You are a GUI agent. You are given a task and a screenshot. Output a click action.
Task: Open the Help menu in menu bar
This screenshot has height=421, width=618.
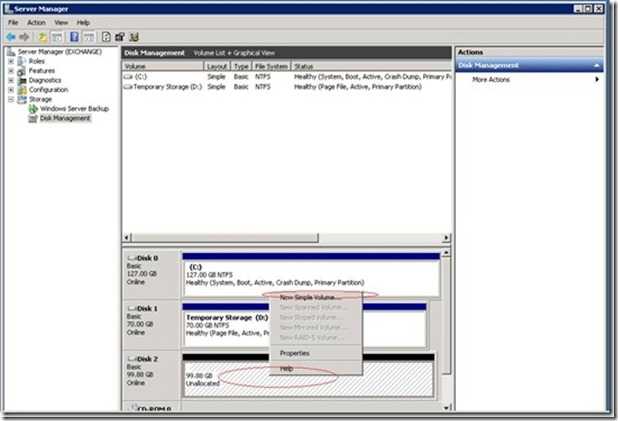[x=83, y=22]
